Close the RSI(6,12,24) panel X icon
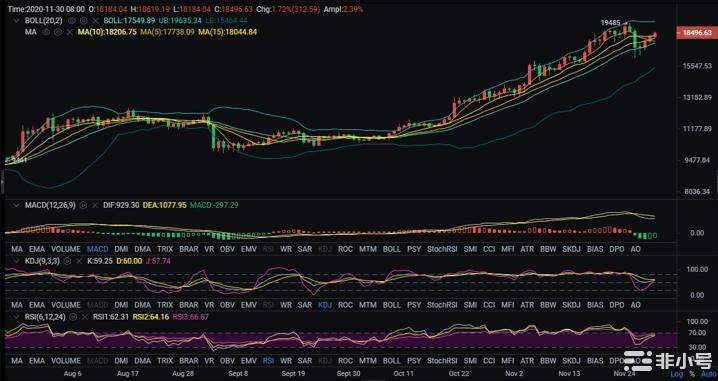Screen dimensions: 718x381 [84, 317]
